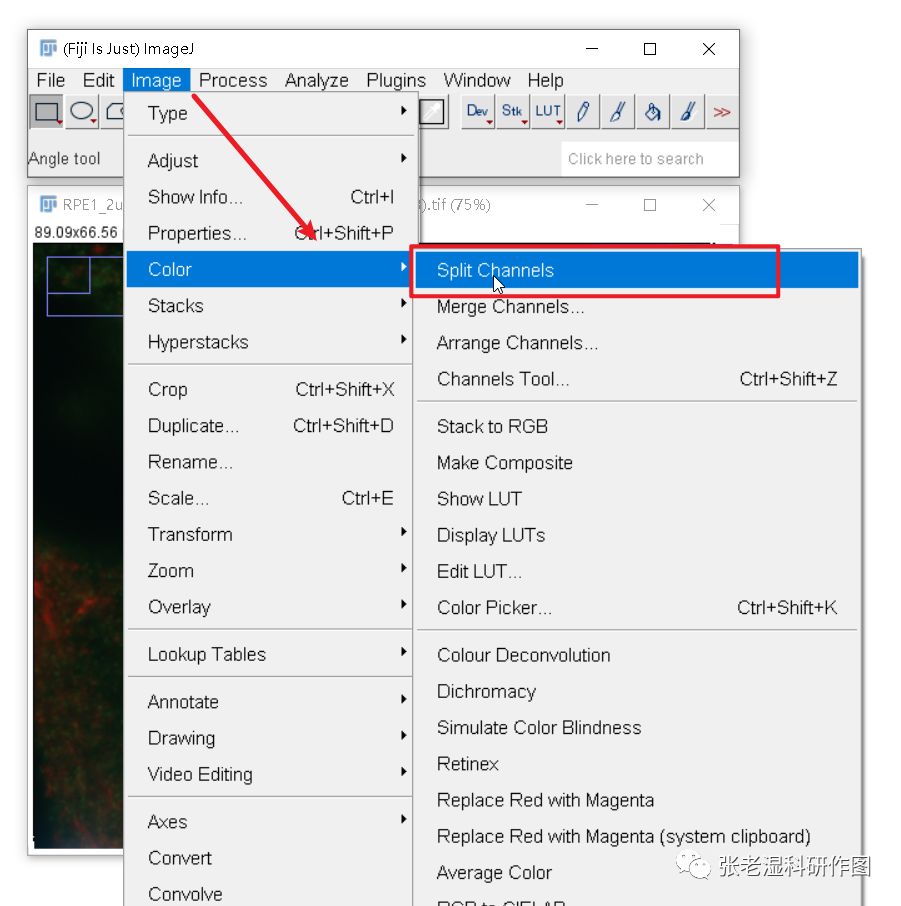This screenshot has height=906, width=901.
Task: Select the Pencil tool
Action: 583,112
